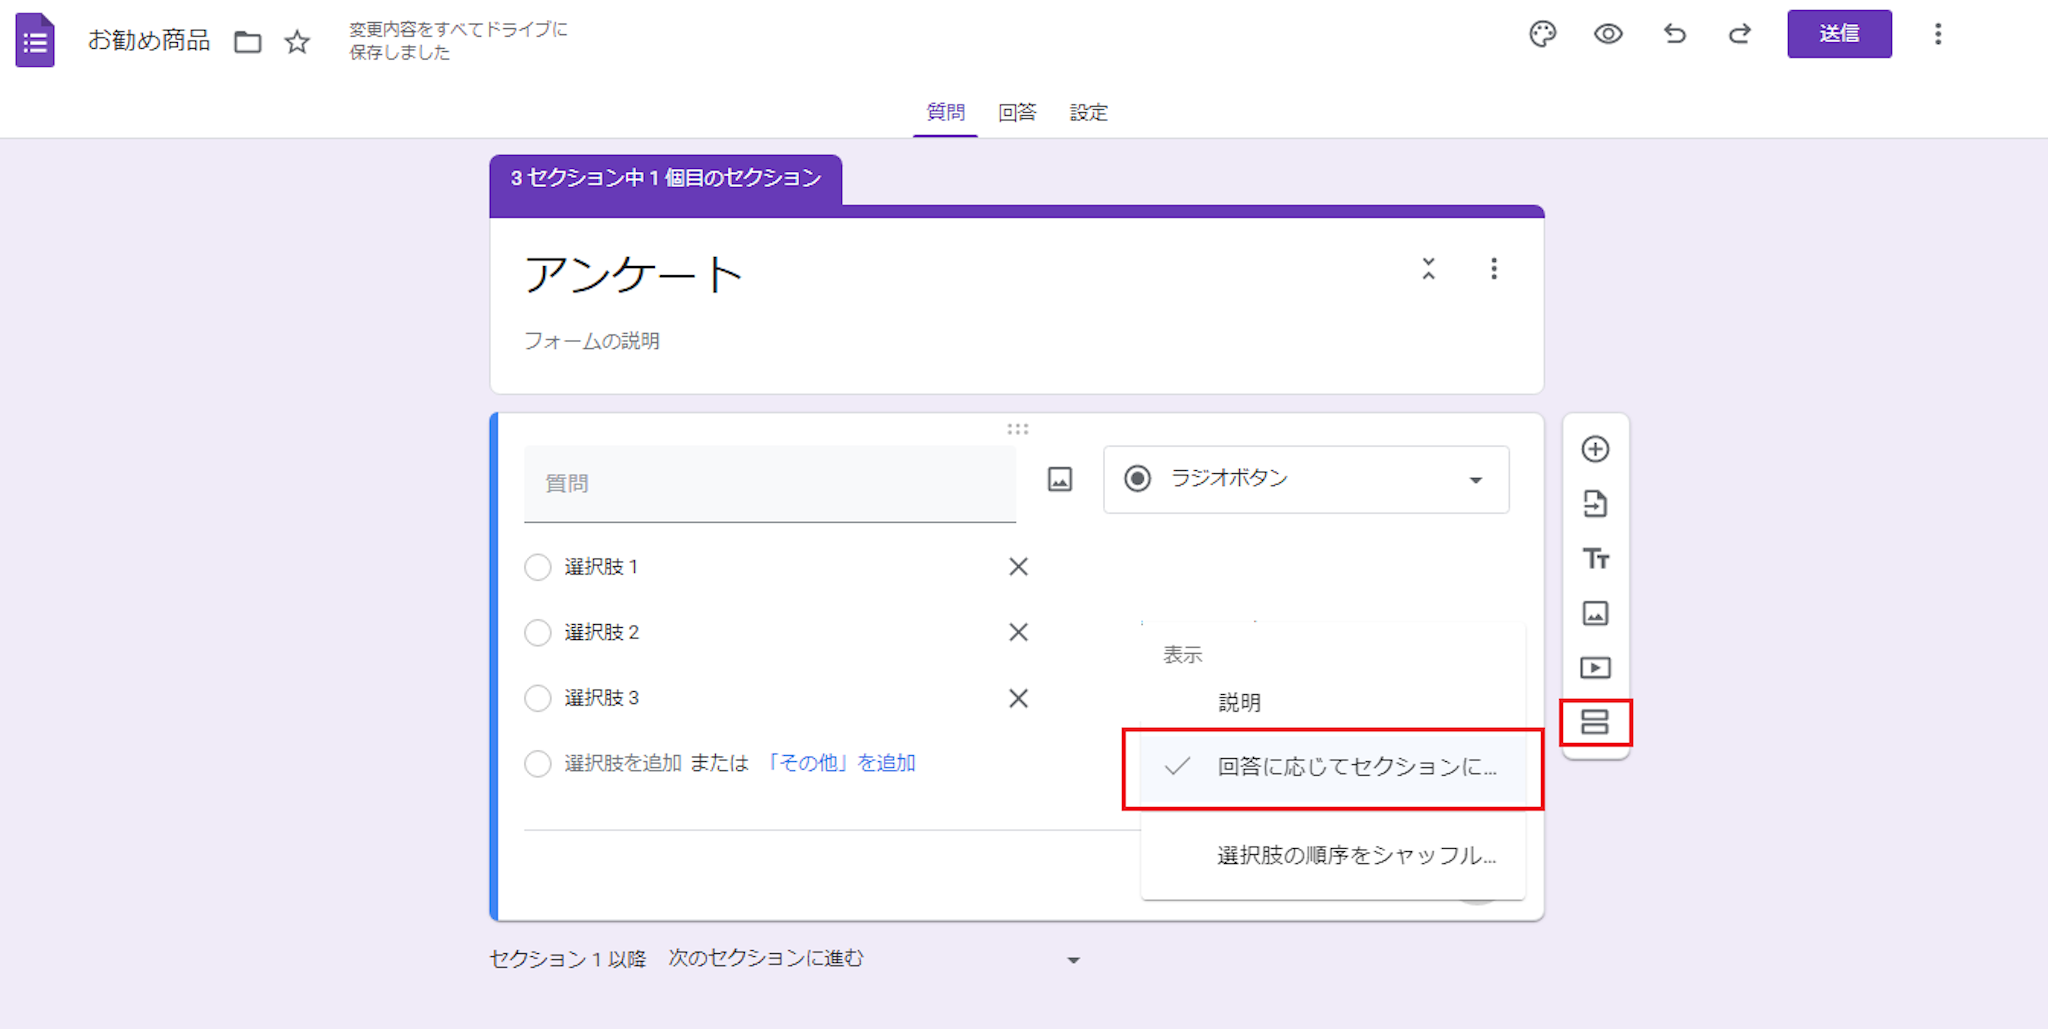This screenshot has height=1029, width=2048.
Task: Click the 送信 button
Action: pos(1838,34)
